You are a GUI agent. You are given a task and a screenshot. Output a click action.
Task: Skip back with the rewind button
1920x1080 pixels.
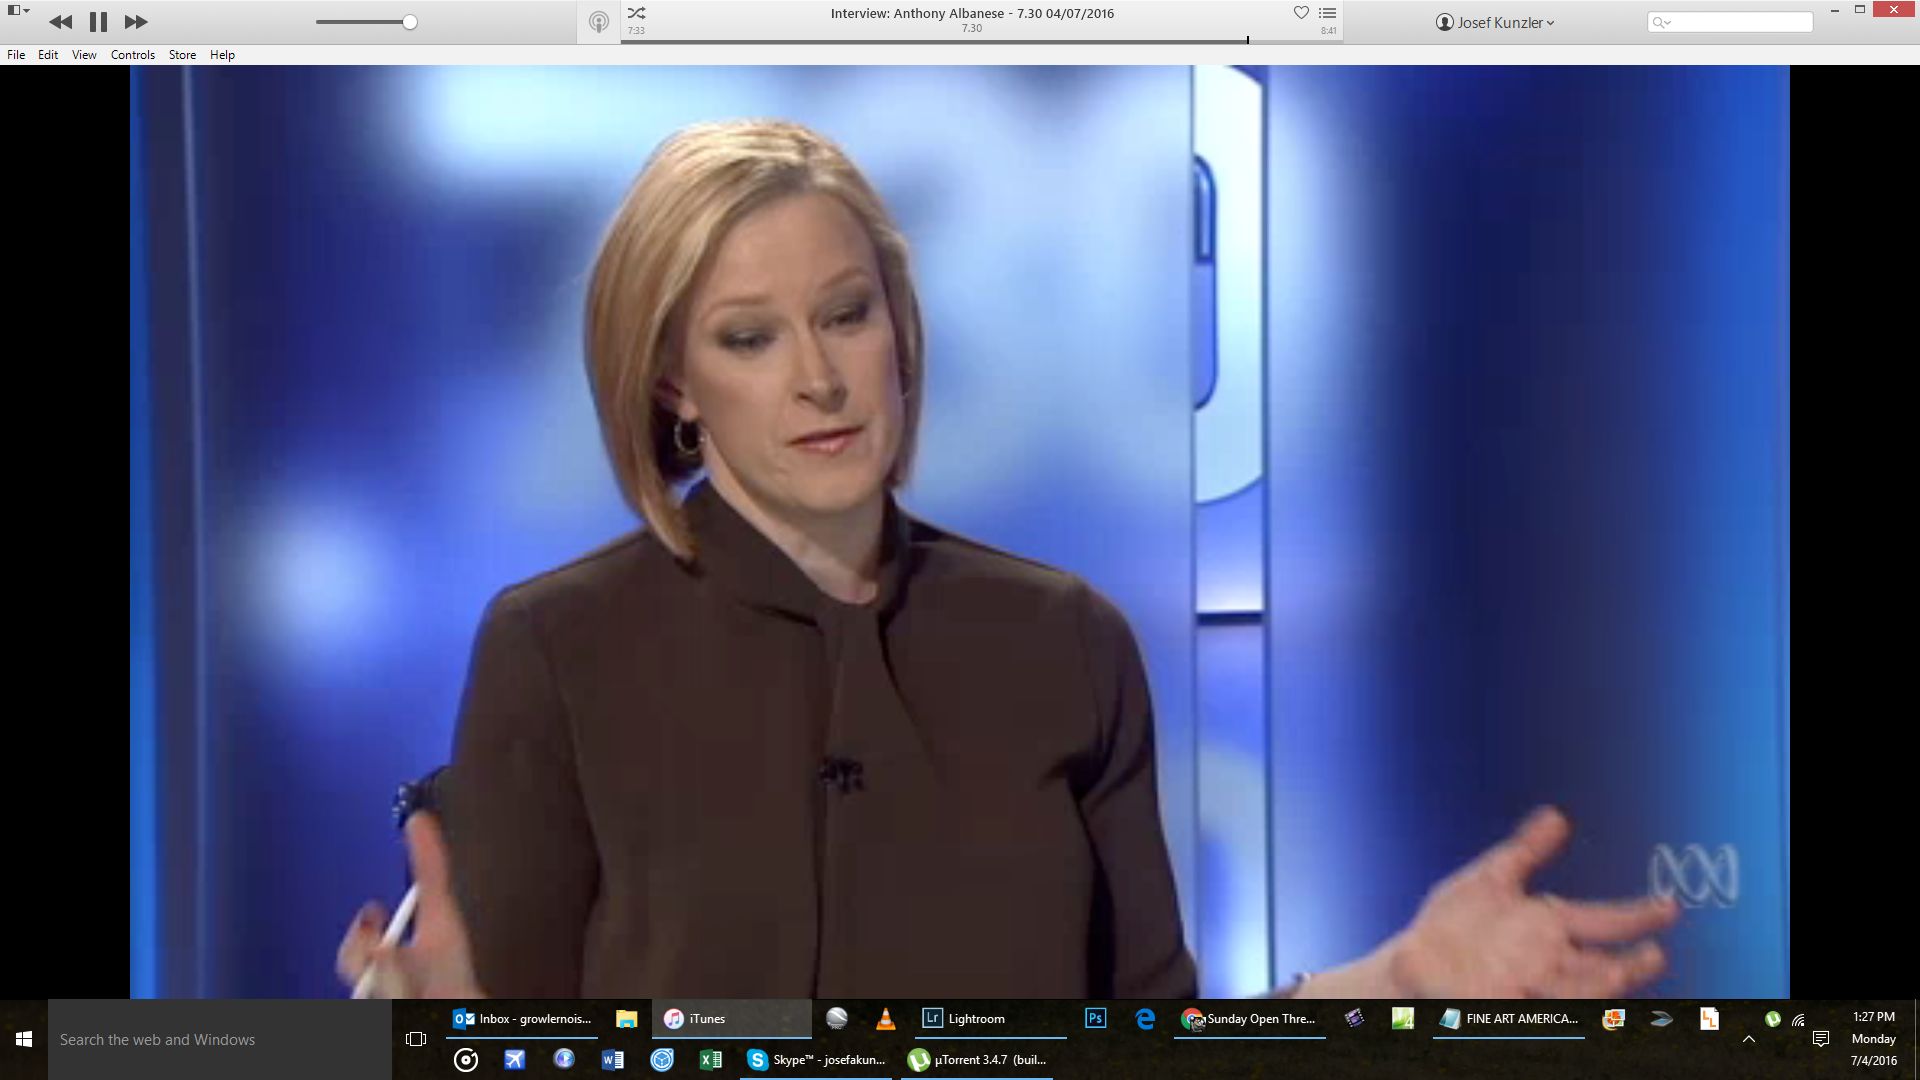pos(60,22)
